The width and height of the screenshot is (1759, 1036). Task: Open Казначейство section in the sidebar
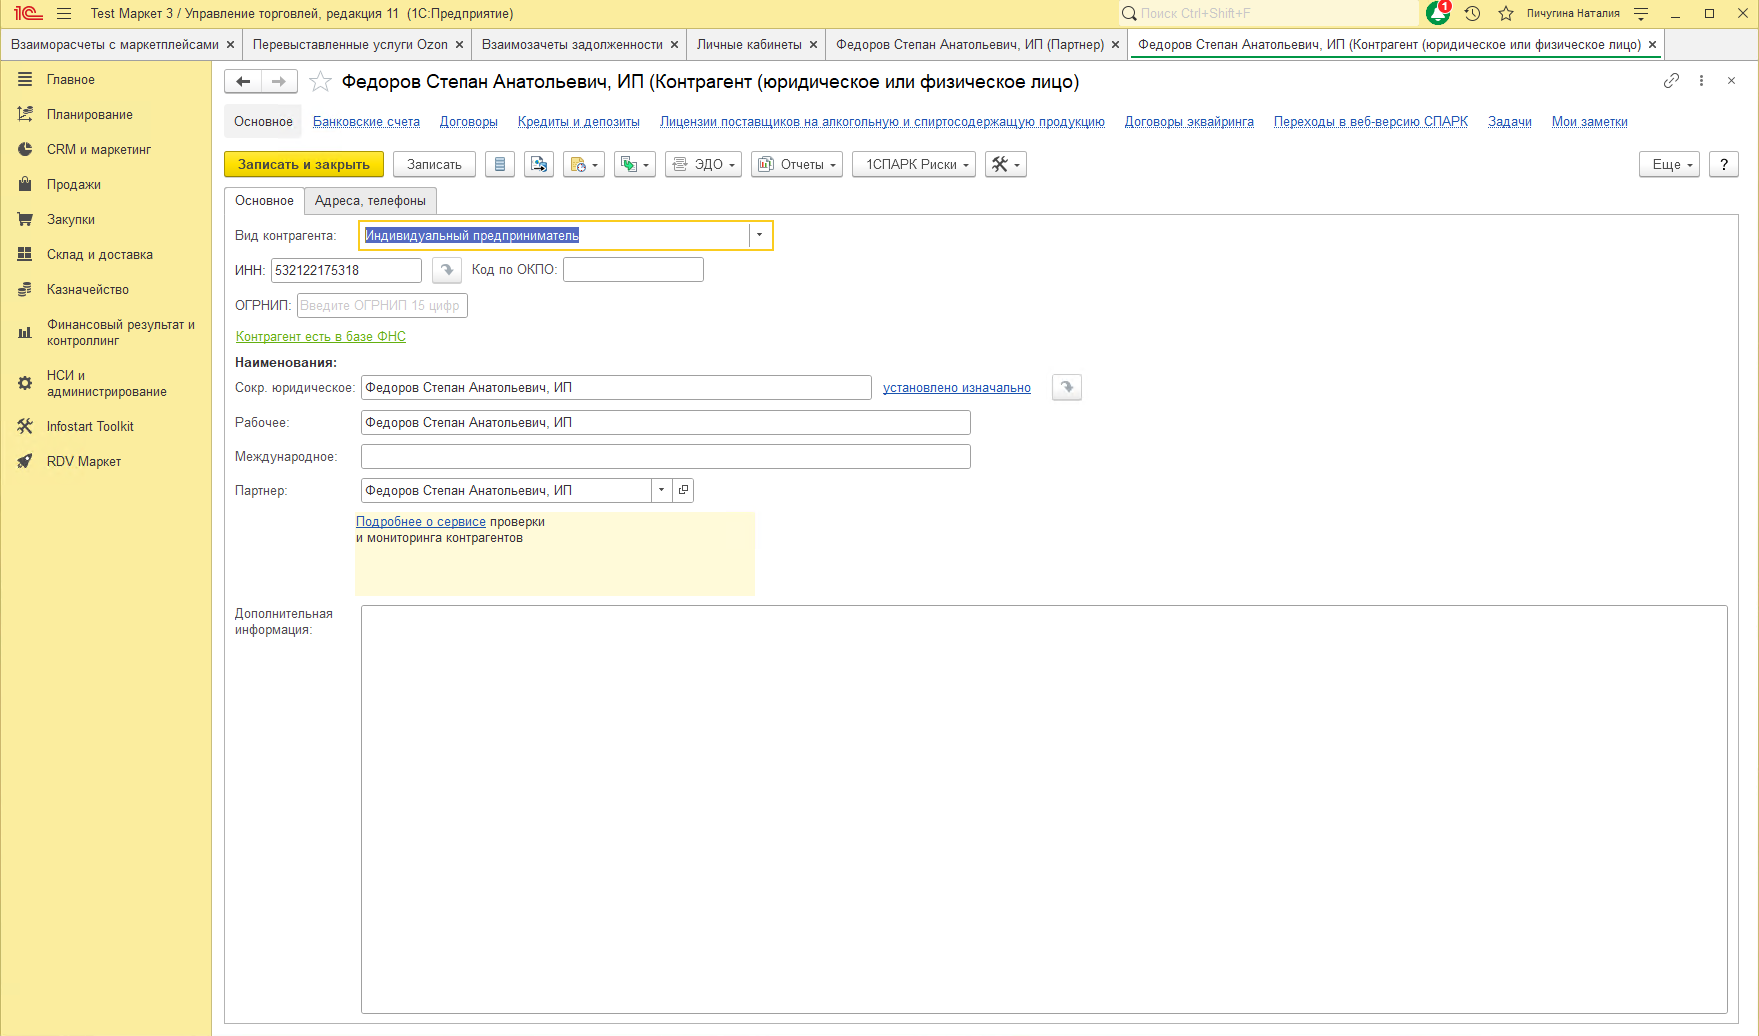click(88, 289)
